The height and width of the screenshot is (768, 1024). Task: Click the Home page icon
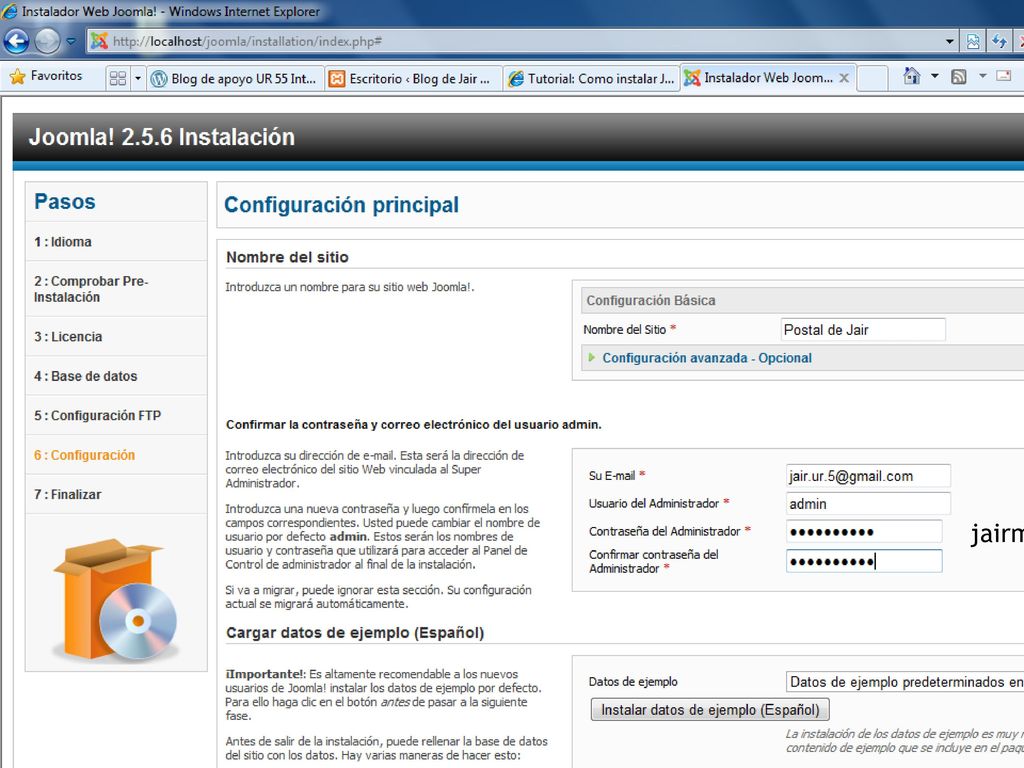coord(912,76)
